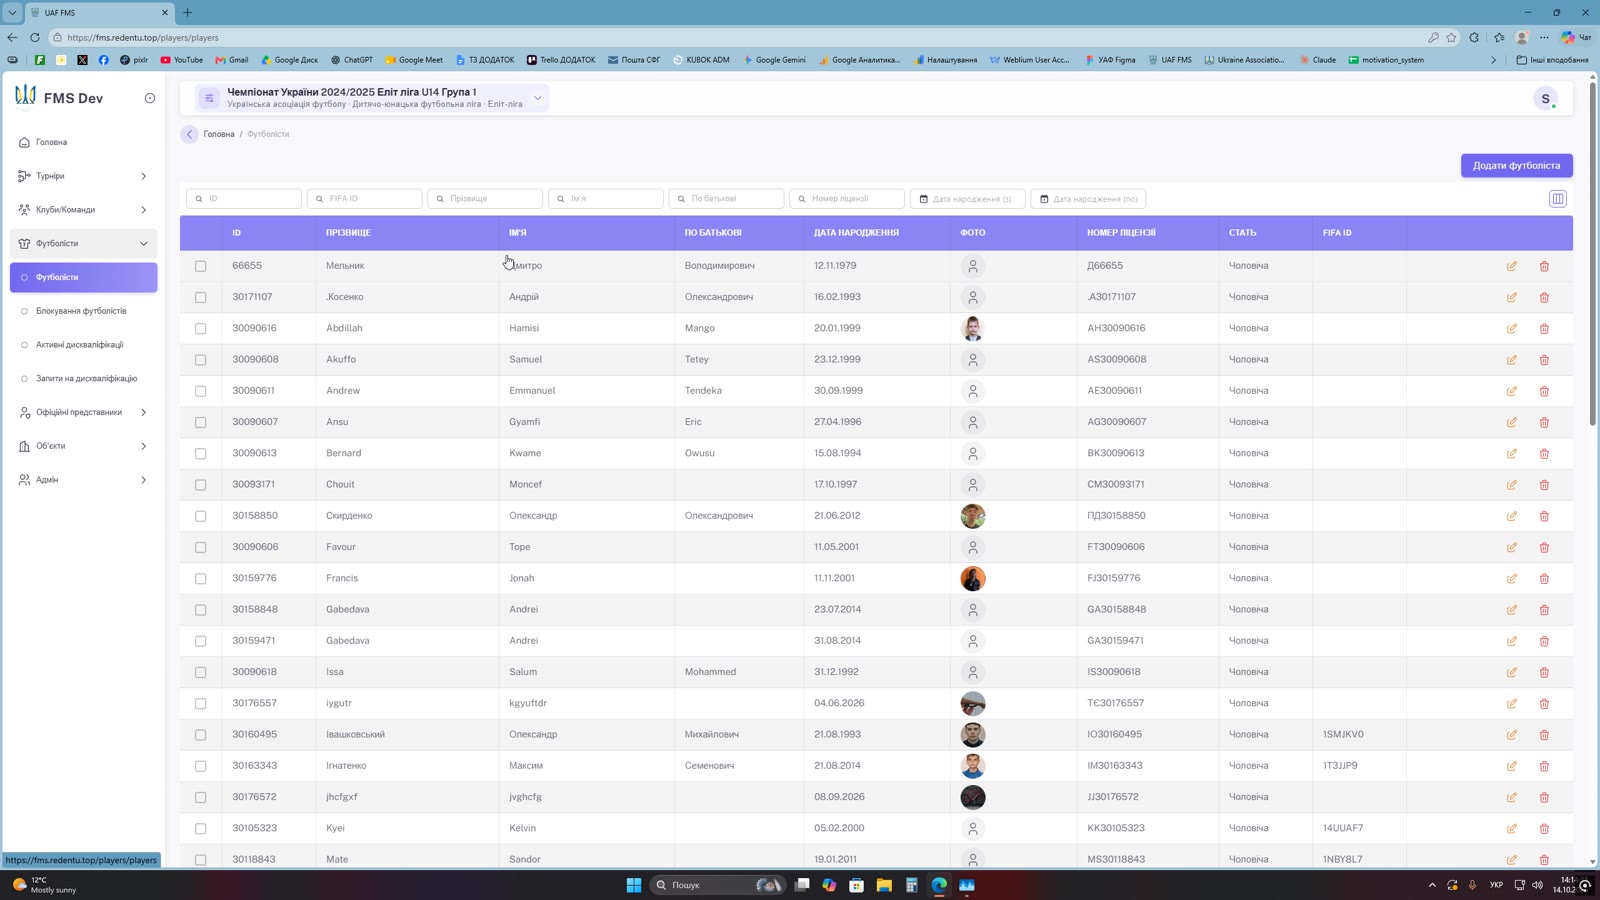
Task: Open user avatar S menu
Action: pos(1545,98)
